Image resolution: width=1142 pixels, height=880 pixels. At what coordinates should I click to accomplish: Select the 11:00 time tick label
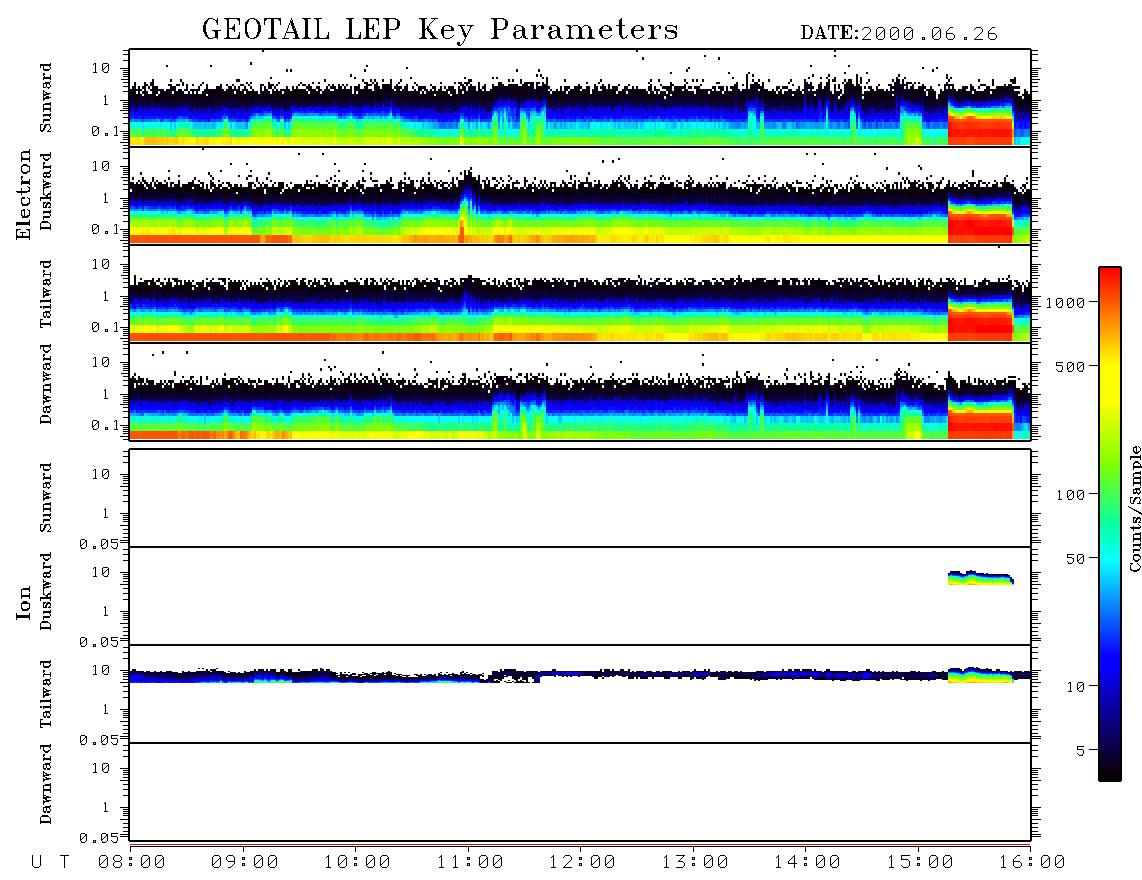coord(470,863)
